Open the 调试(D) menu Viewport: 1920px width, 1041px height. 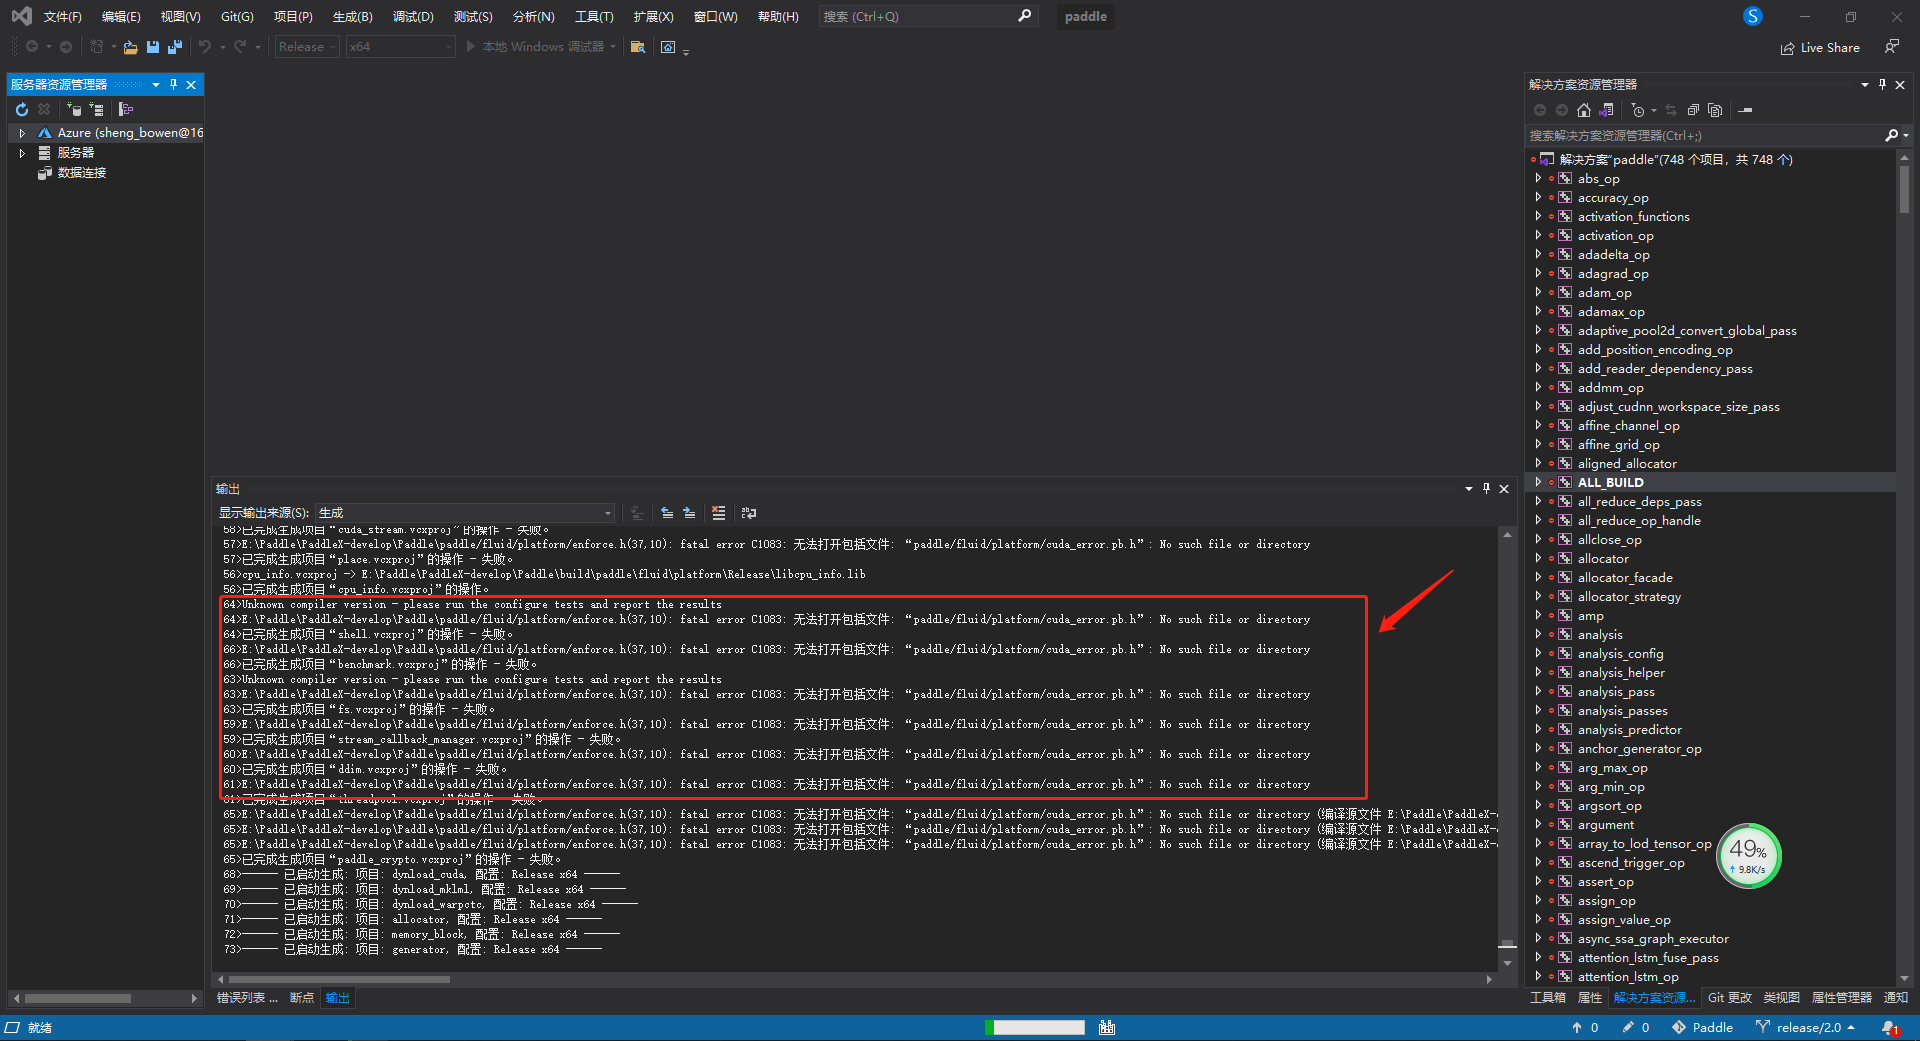tap(413, 16)
